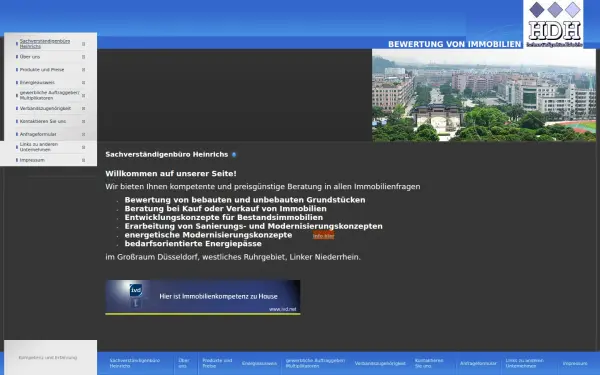Open the ivd Immobilienkompetenz banner

click(x=203, y=297)
